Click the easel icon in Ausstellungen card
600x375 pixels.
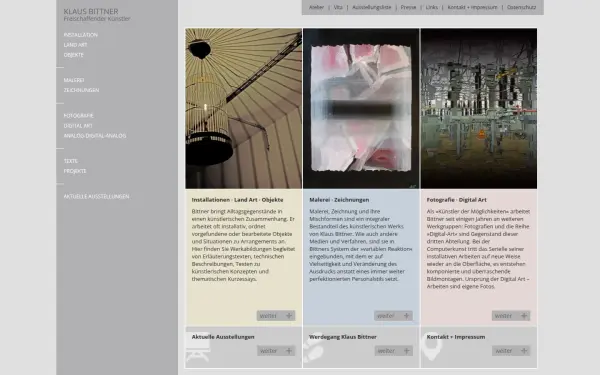coord(197,348)
